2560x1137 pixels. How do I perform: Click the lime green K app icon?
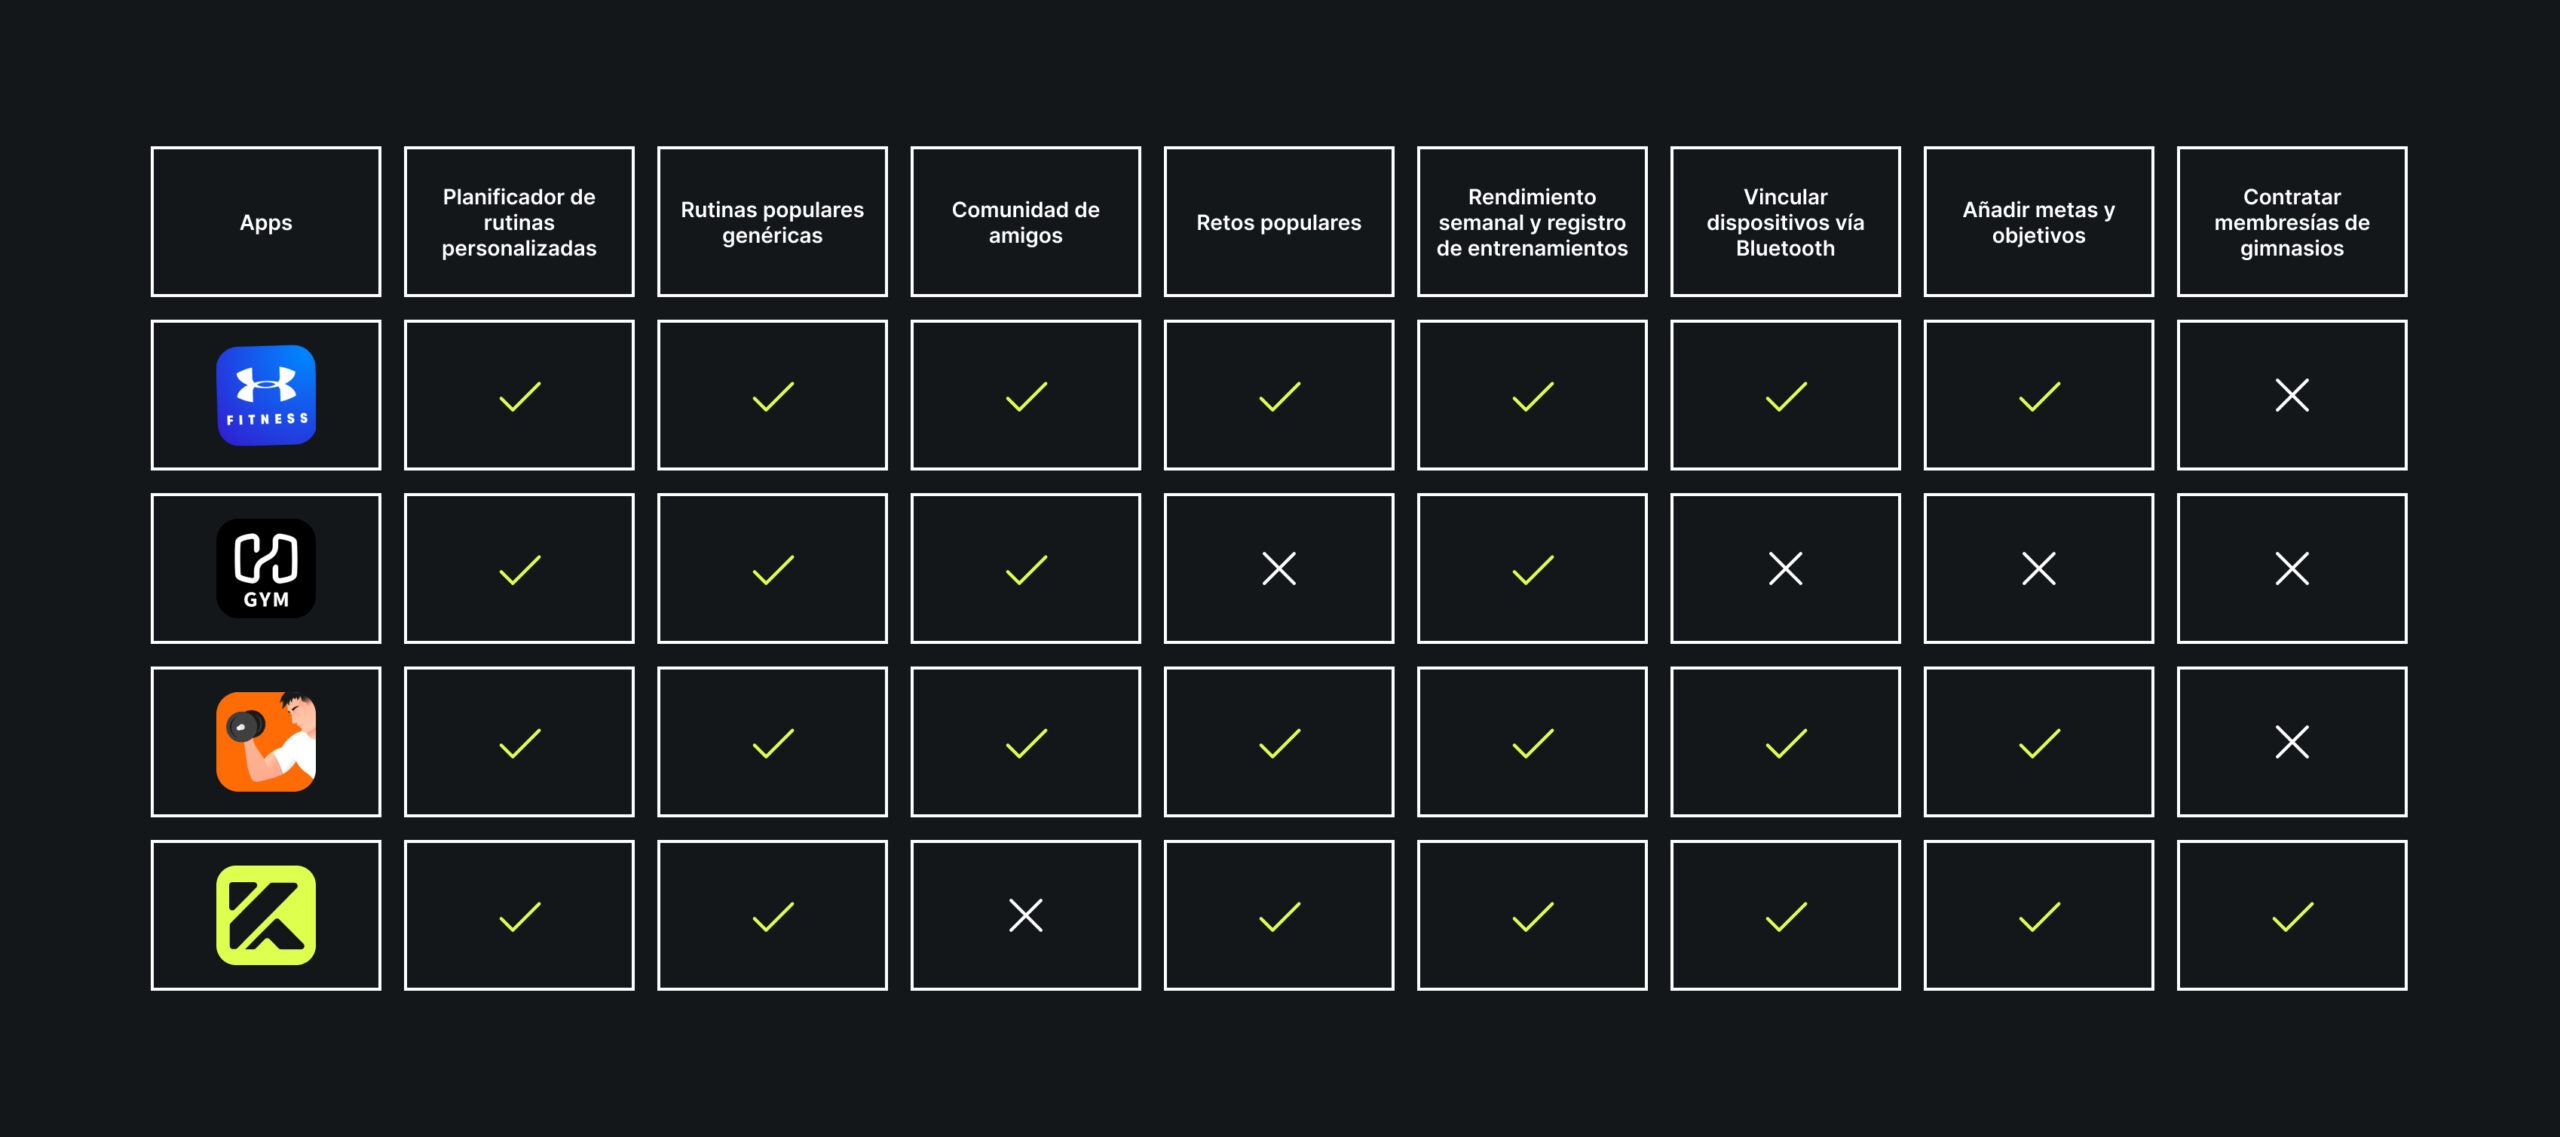coord(266,915)
